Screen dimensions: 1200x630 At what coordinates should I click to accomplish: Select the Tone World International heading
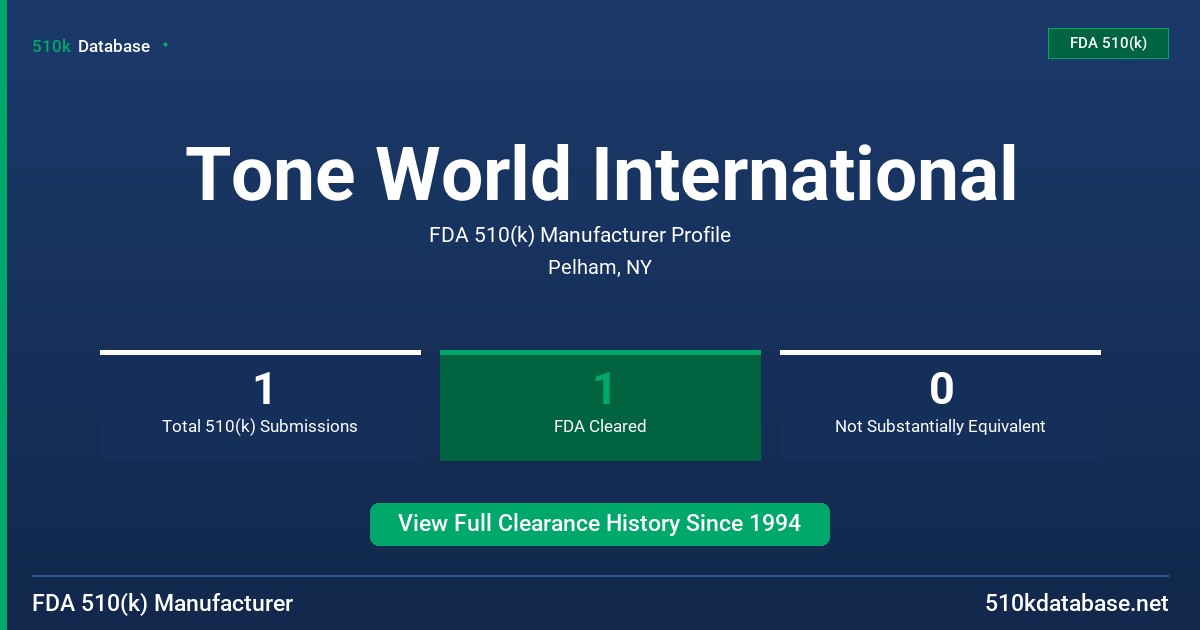pos(601,174)
